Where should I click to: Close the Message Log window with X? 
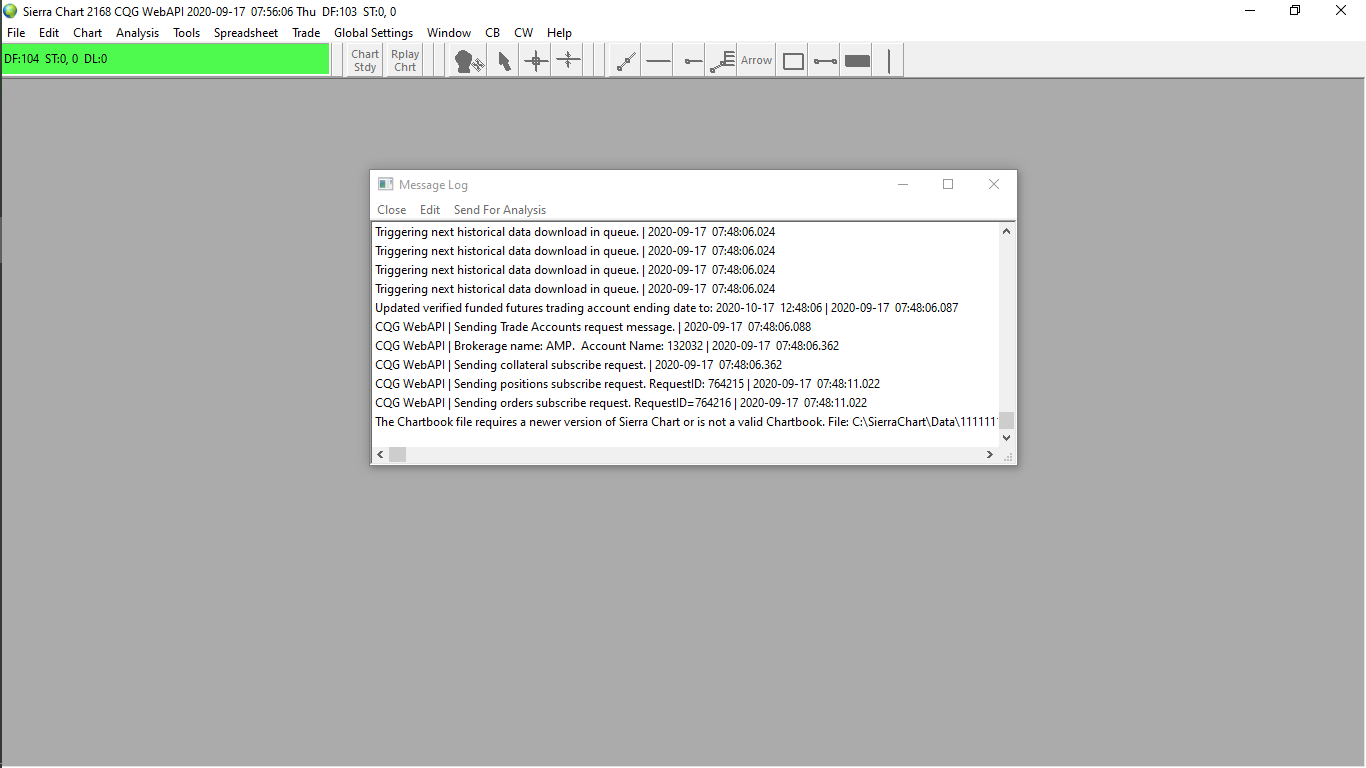tap(994, 184)
